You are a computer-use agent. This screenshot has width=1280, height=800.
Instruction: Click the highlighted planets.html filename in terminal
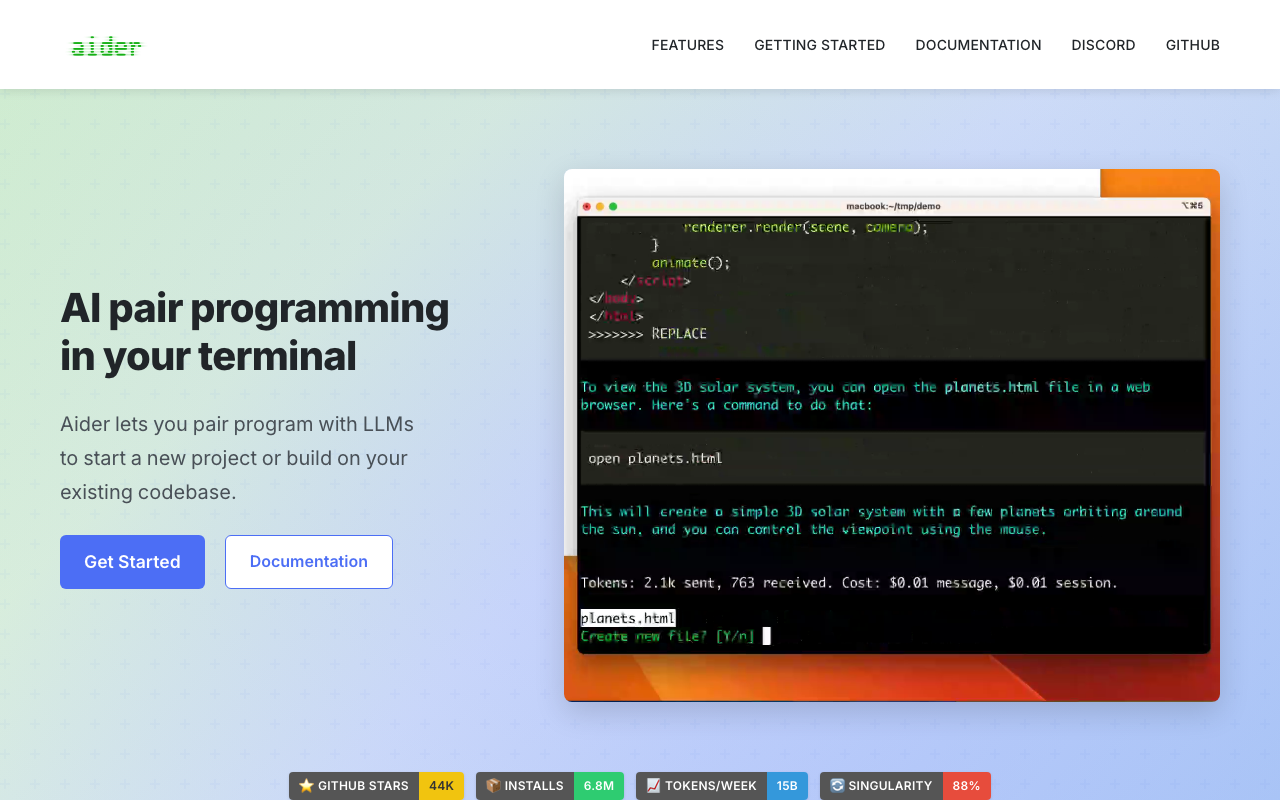[628, 618]
